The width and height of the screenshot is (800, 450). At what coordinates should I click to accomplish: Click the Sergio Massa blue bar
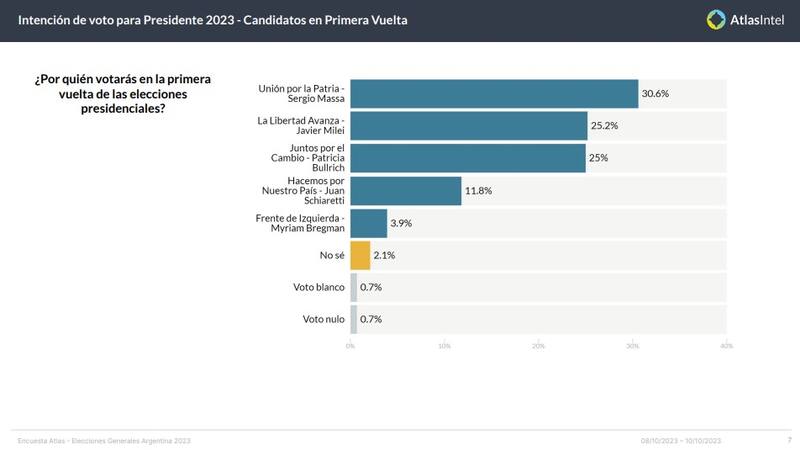(x=494, y=94)
